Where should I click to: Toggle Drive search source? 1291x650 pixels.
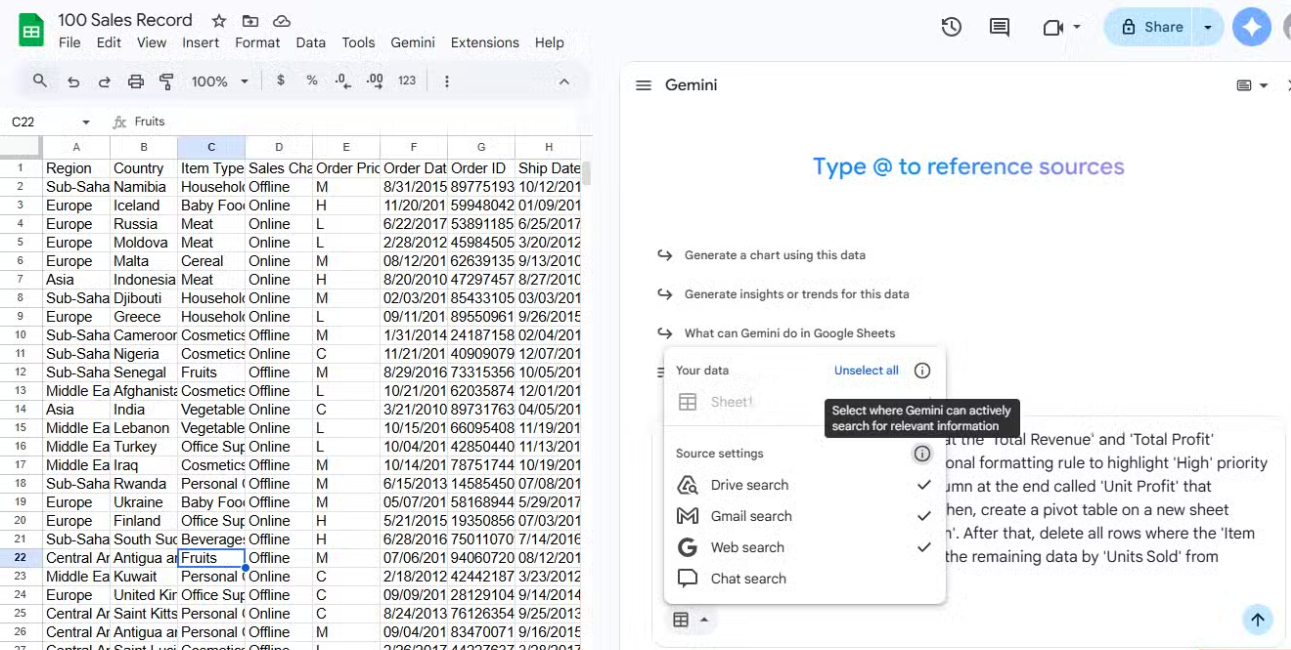point(805,485)
